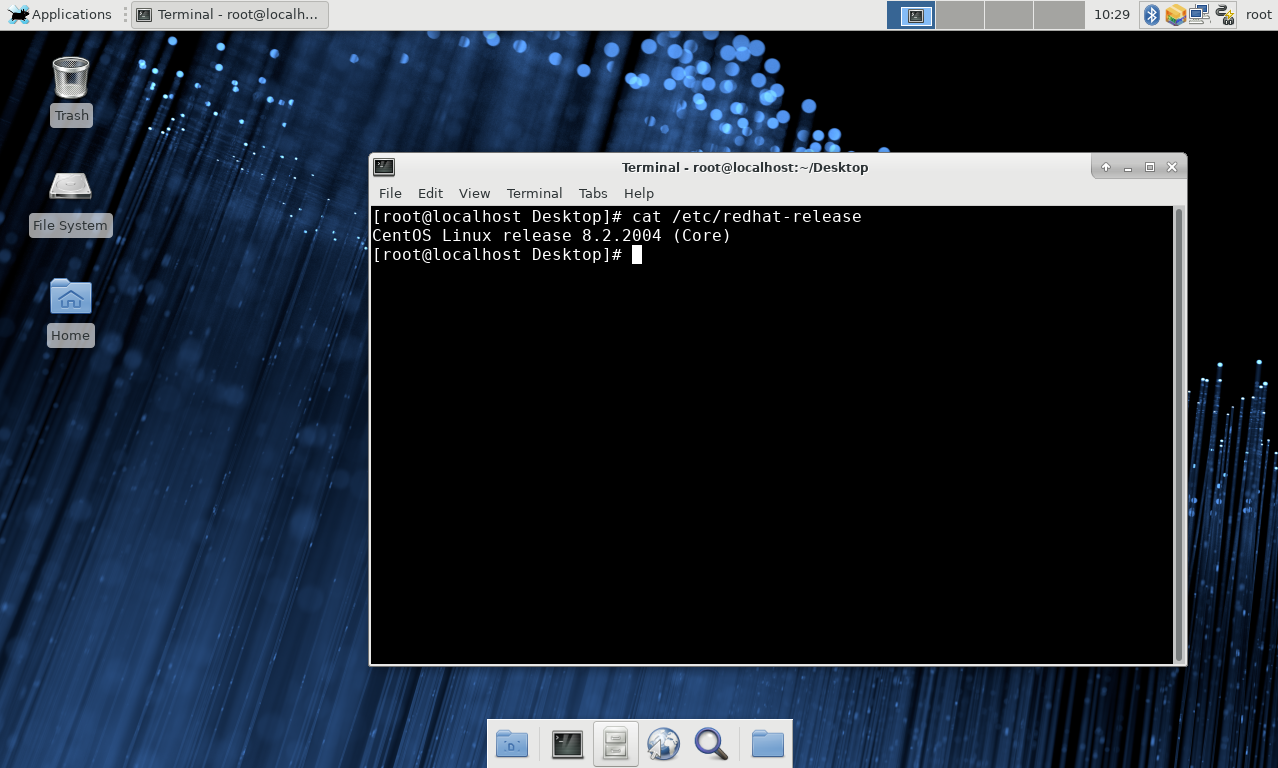Roll up the terminal window using the shade button
The image size is (1278, 768).
click(x=1106, y=167)
